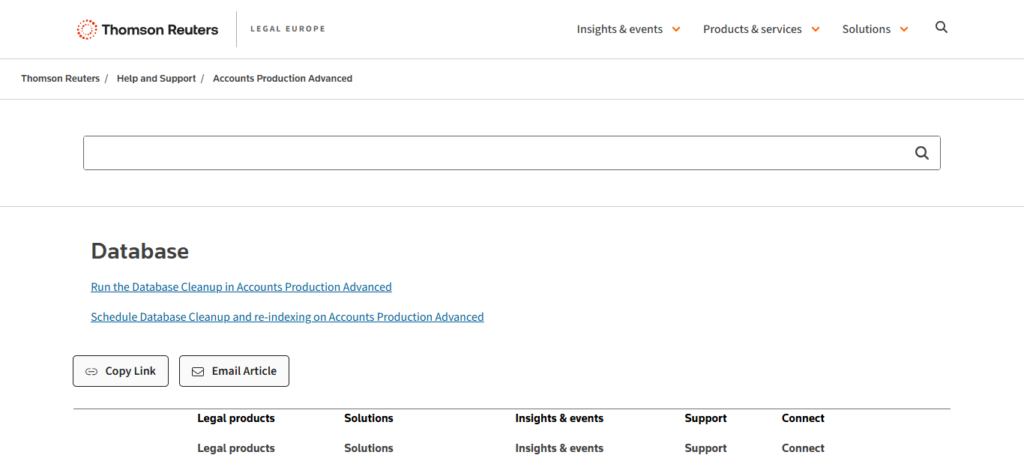Click the Email Article button
This screenshot has height=455, width=1024.
click(234, 371)
